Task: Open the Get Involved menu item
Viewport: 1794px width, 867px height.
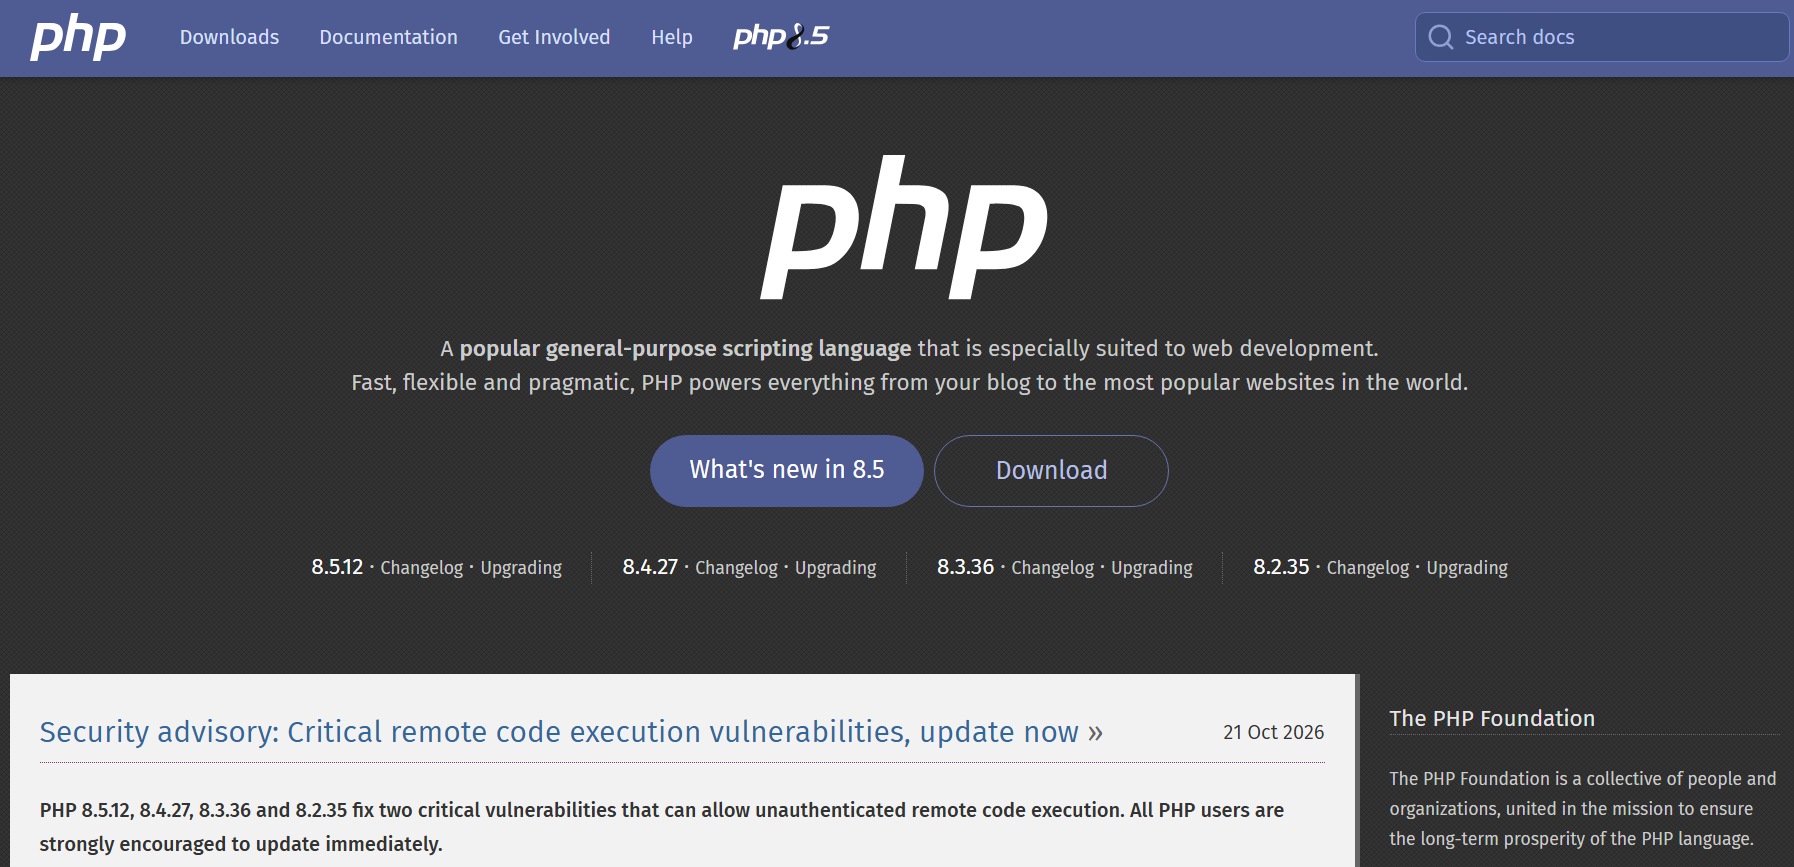Action: point(554,37)
